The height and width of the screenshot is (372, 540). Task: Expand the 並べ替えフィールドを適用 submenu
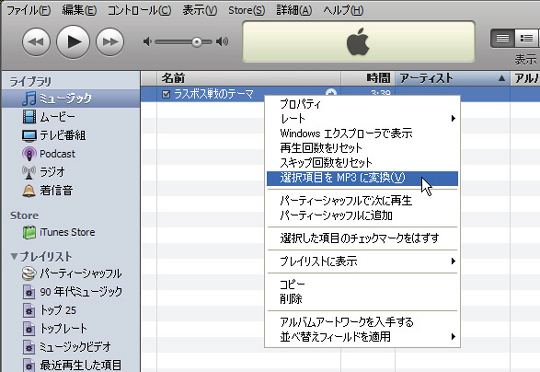coord(362,337)
